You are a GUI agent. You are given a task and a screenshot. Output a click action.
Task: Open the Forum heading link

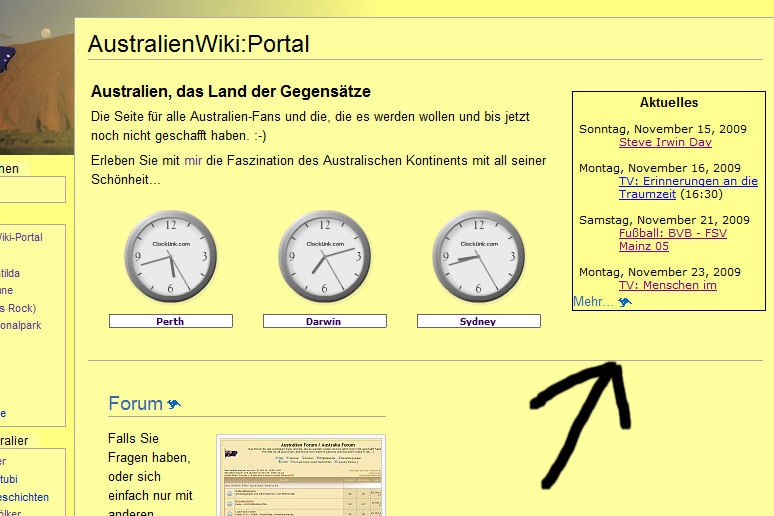[x=135, y=404]
